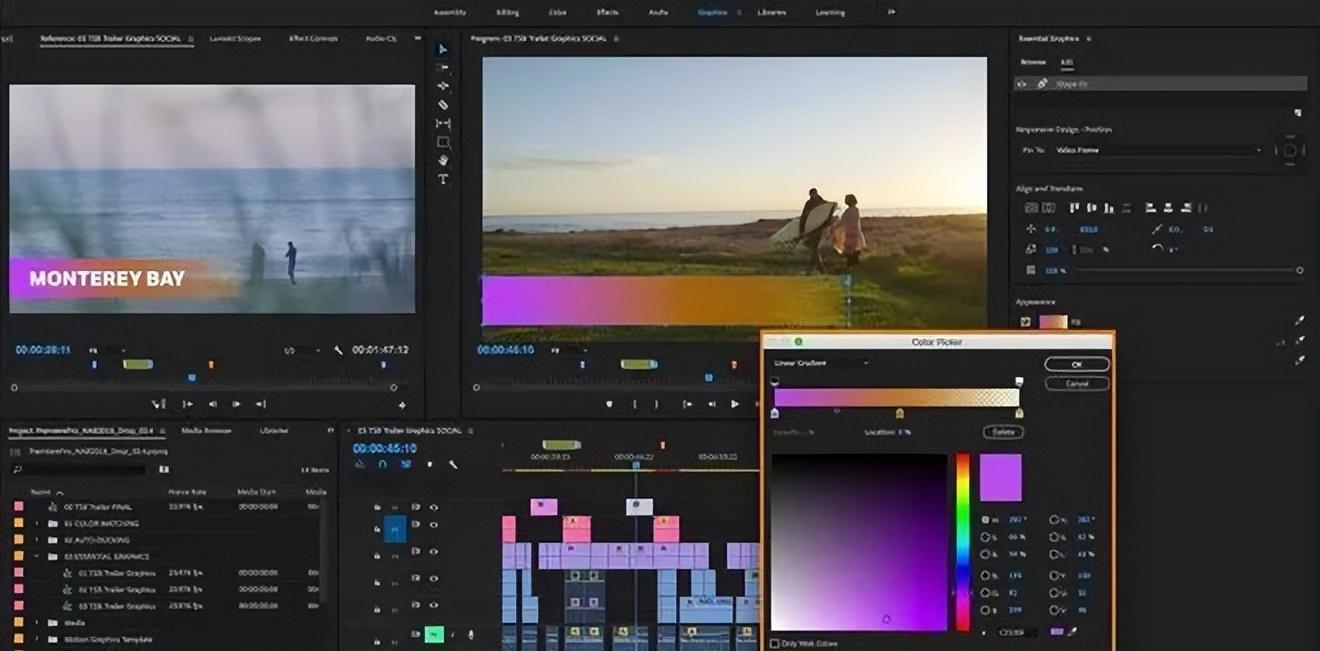Click the Ripple Edit tool
This screenshot has height=651, width=1320.
click(443, 86)
